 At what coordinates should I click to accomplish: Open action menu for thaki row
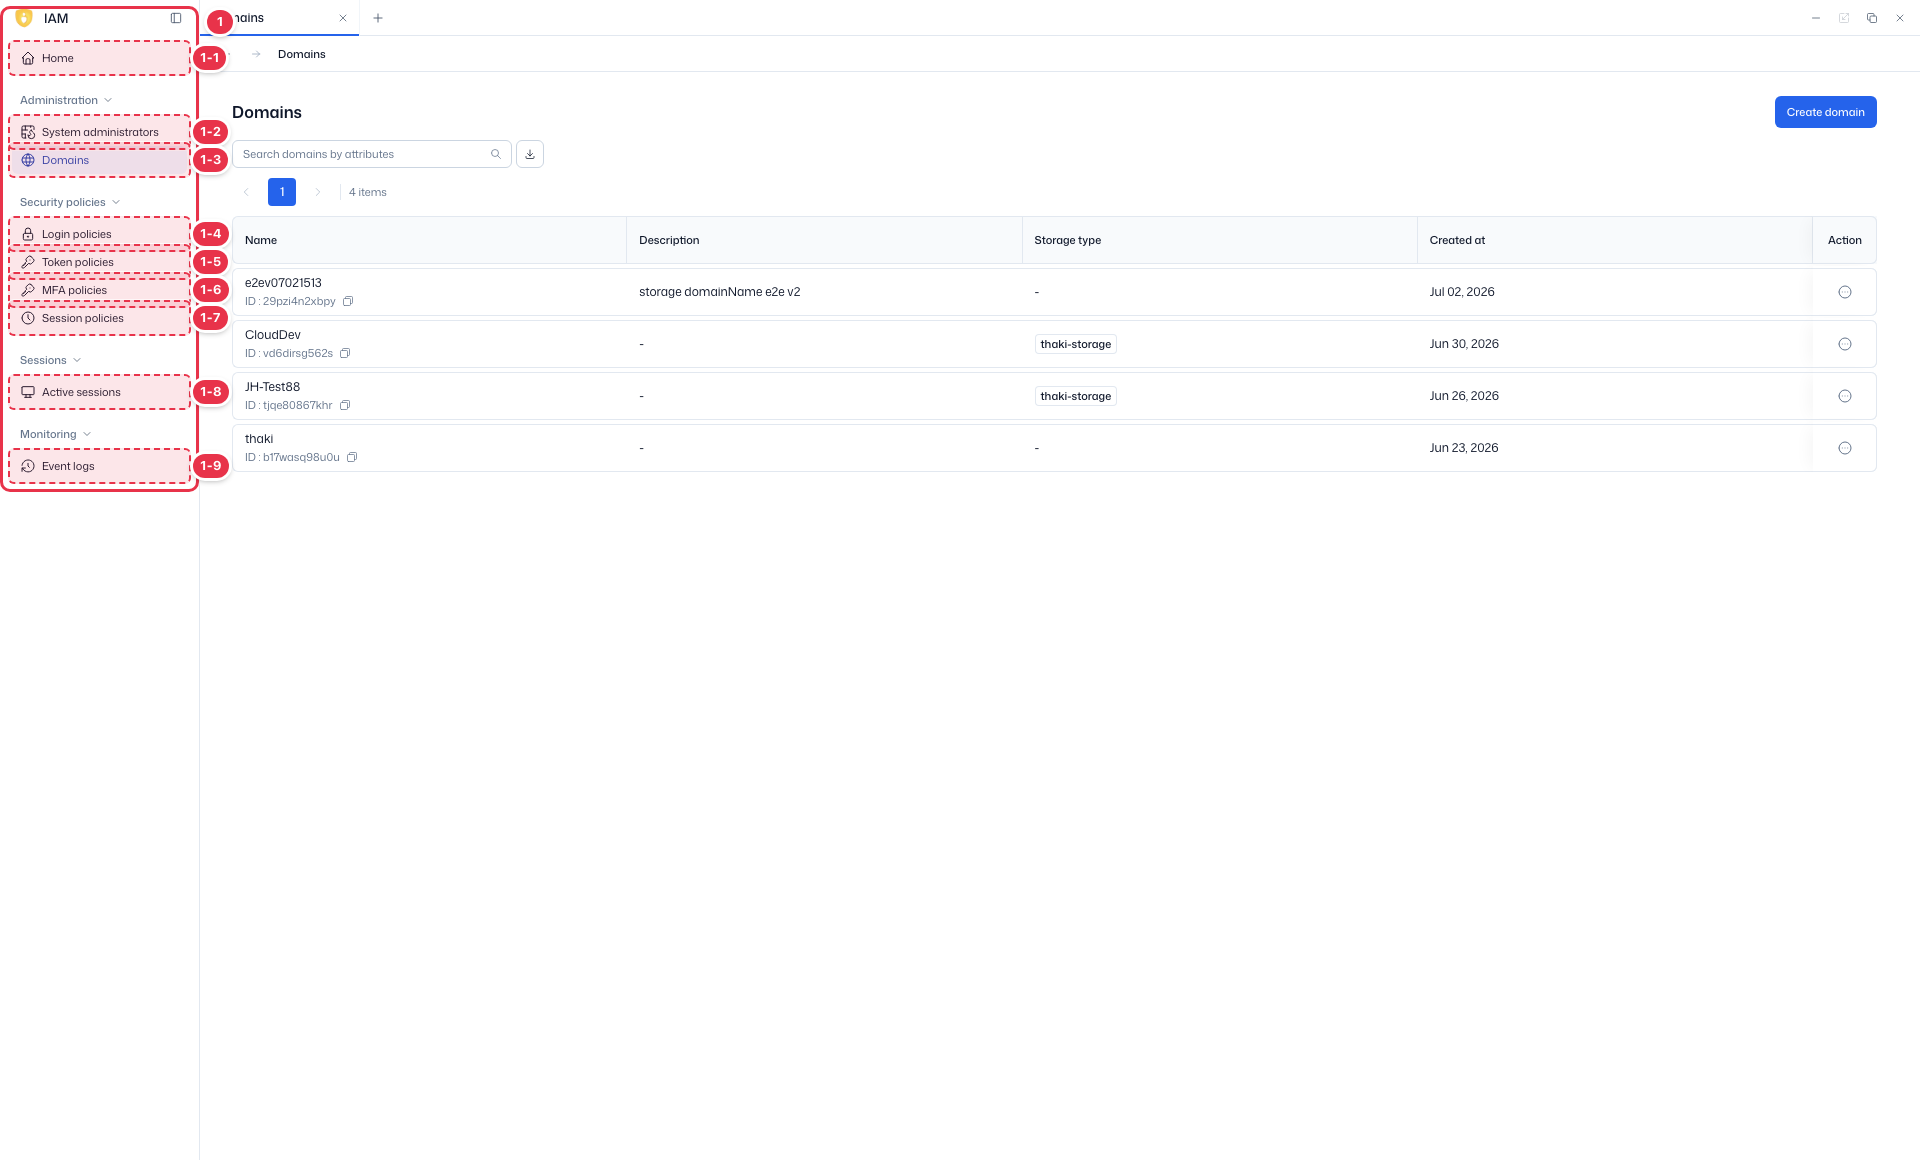1845,448
